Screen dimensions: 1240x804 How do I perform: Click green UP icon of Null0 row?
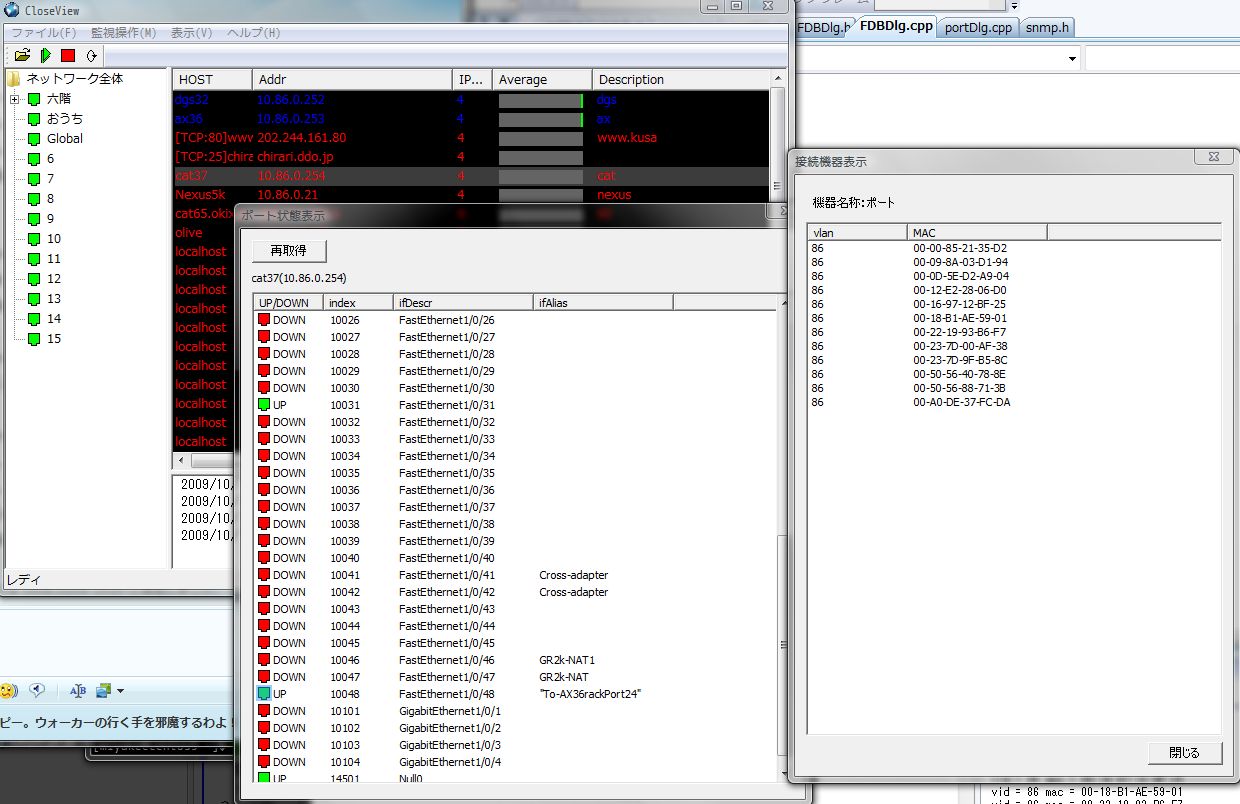264,778
